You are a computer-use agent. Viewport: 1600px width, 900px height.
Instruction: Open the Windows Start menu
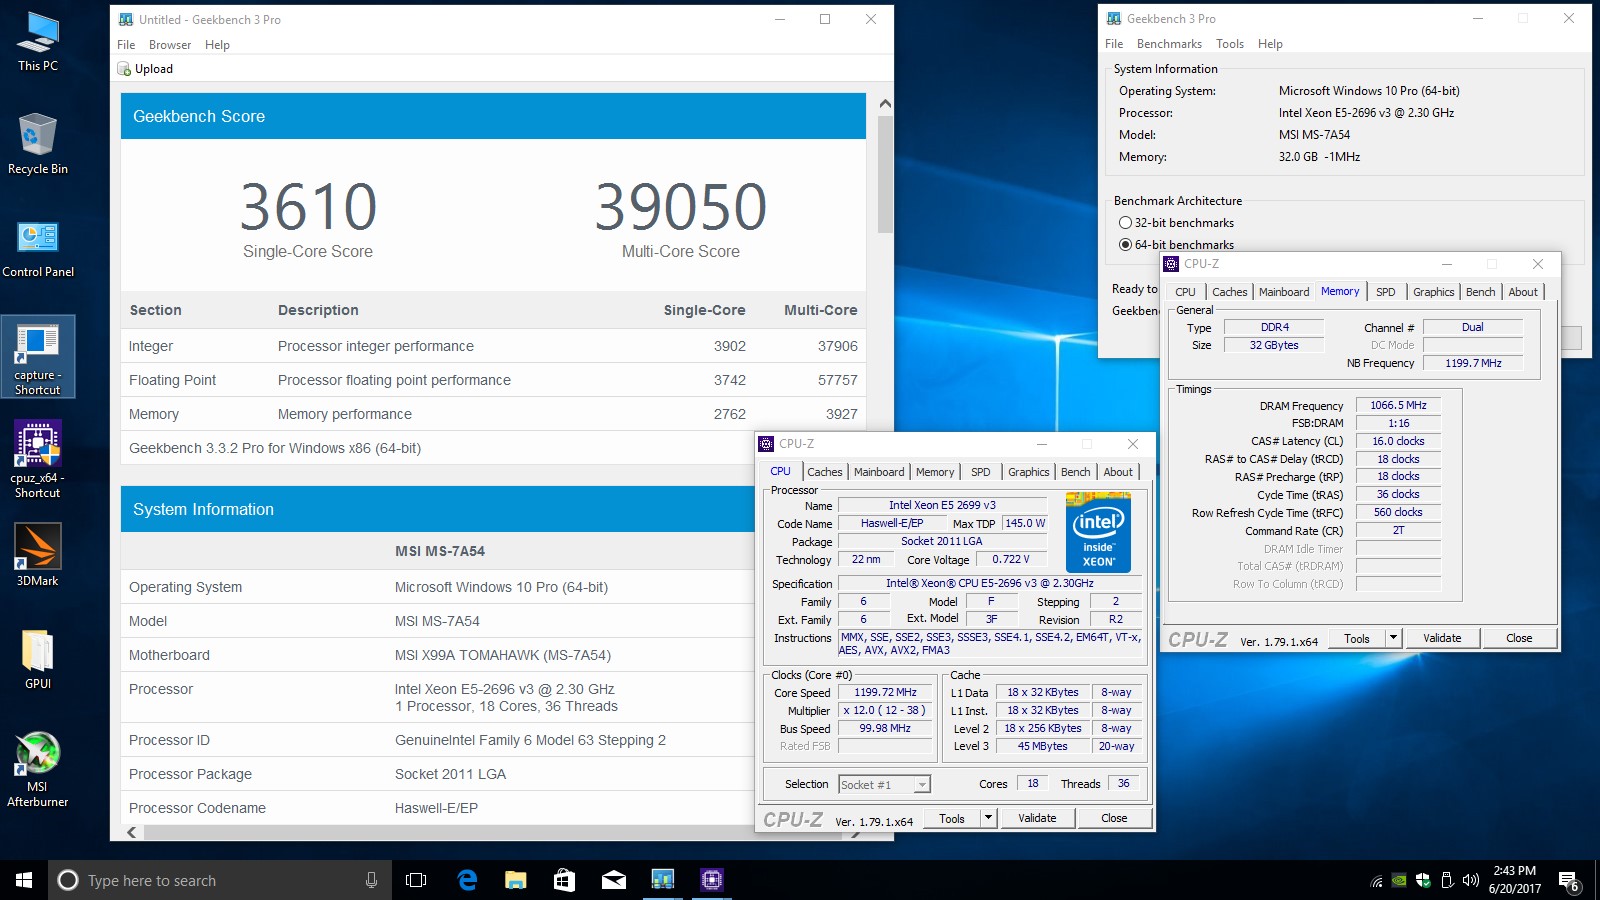coord(24,880)
